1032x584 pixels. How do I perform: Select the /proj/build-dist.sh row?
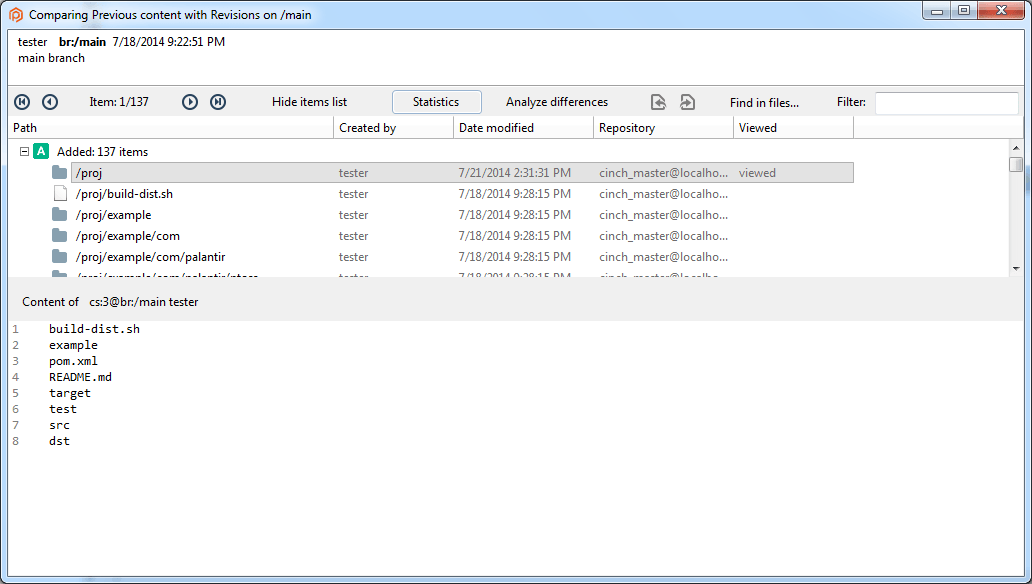[463, 194]
